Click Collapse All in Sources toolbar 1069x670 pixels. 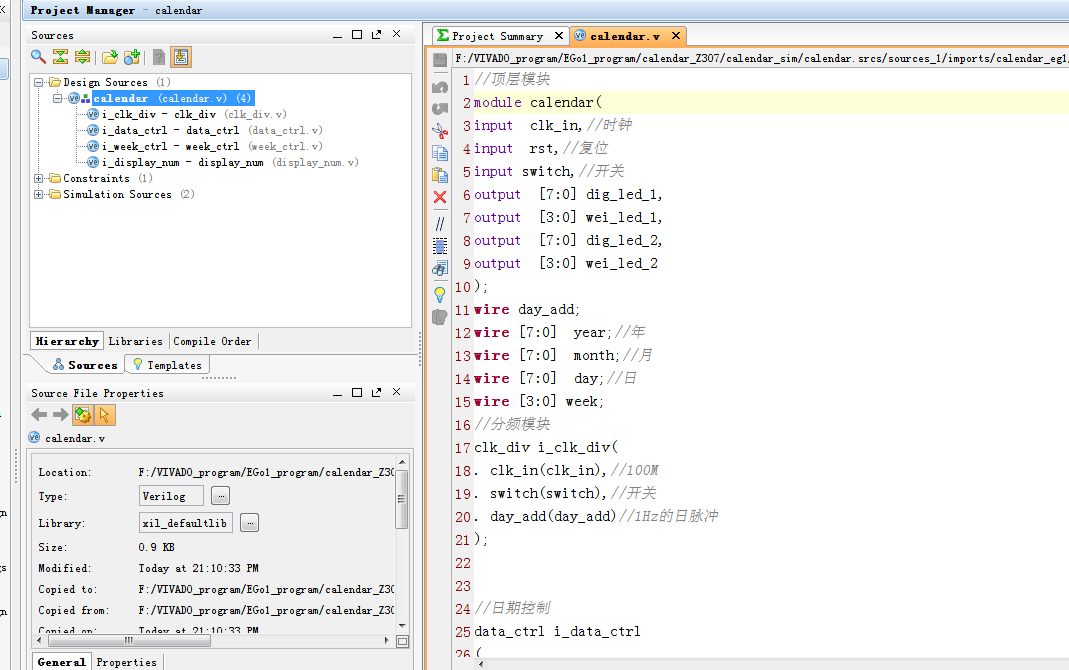point(61,58)
